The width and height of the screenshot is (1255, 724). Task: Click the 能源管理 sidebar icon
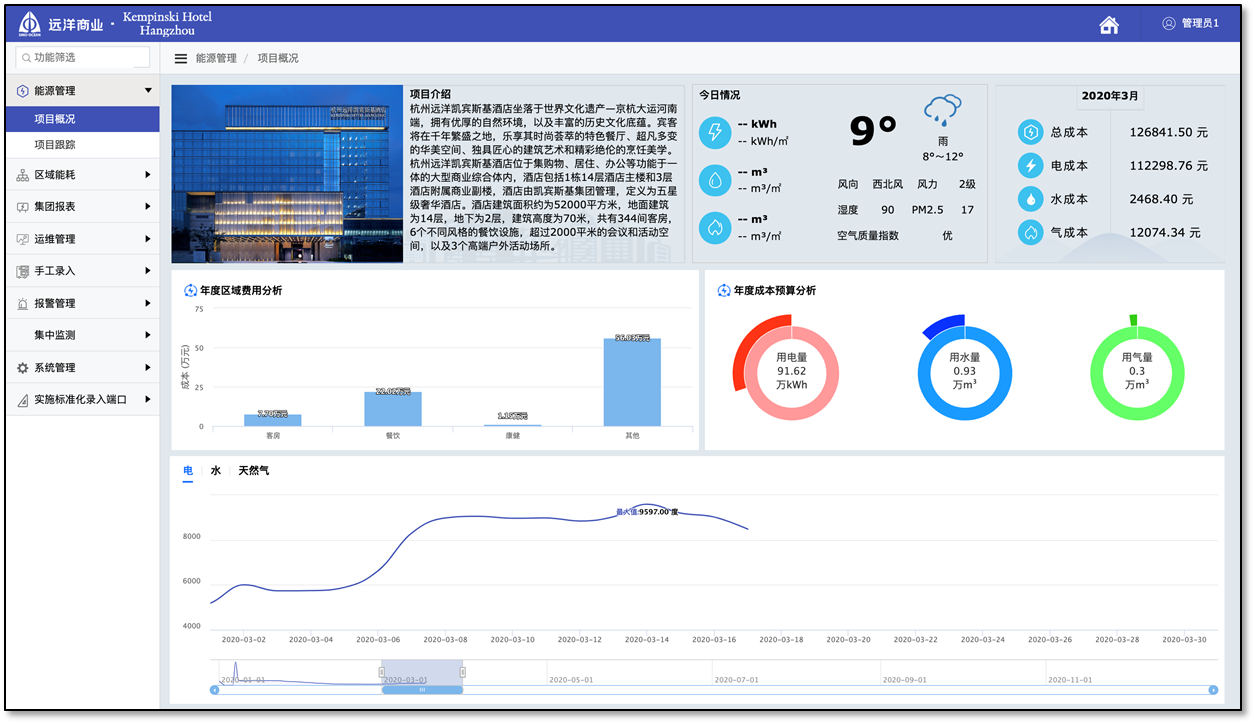click(23, 91)
